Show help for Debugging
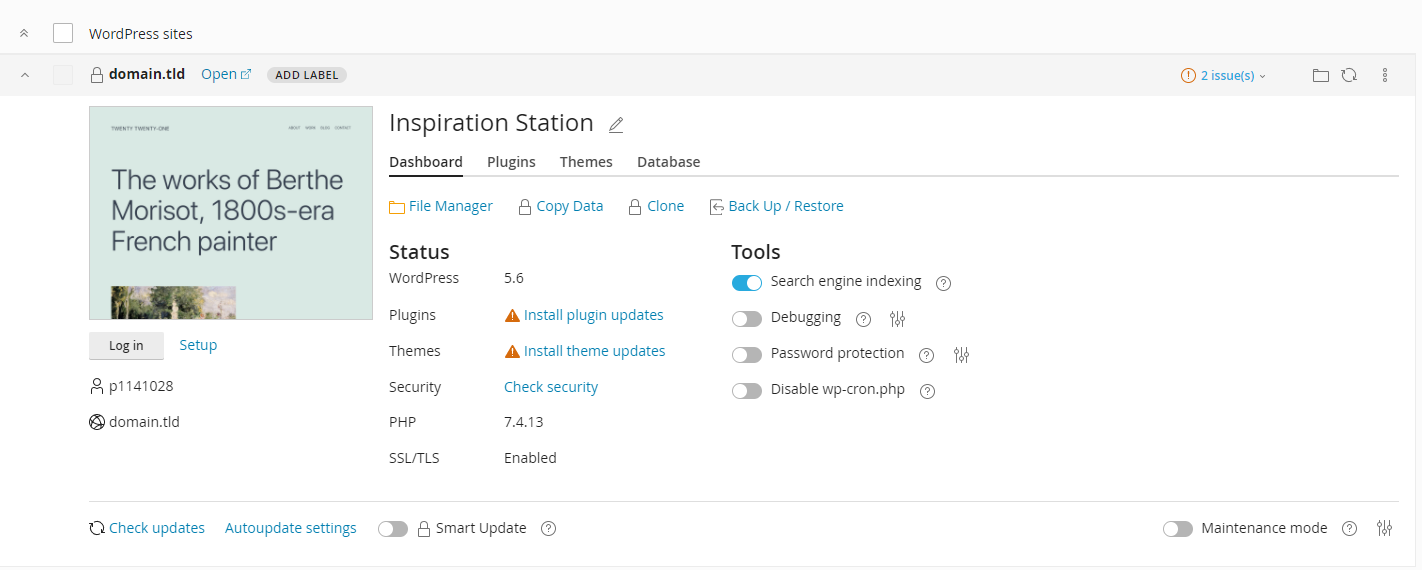The width and height of the screenshot is (1422, 570). coord(864,319)
